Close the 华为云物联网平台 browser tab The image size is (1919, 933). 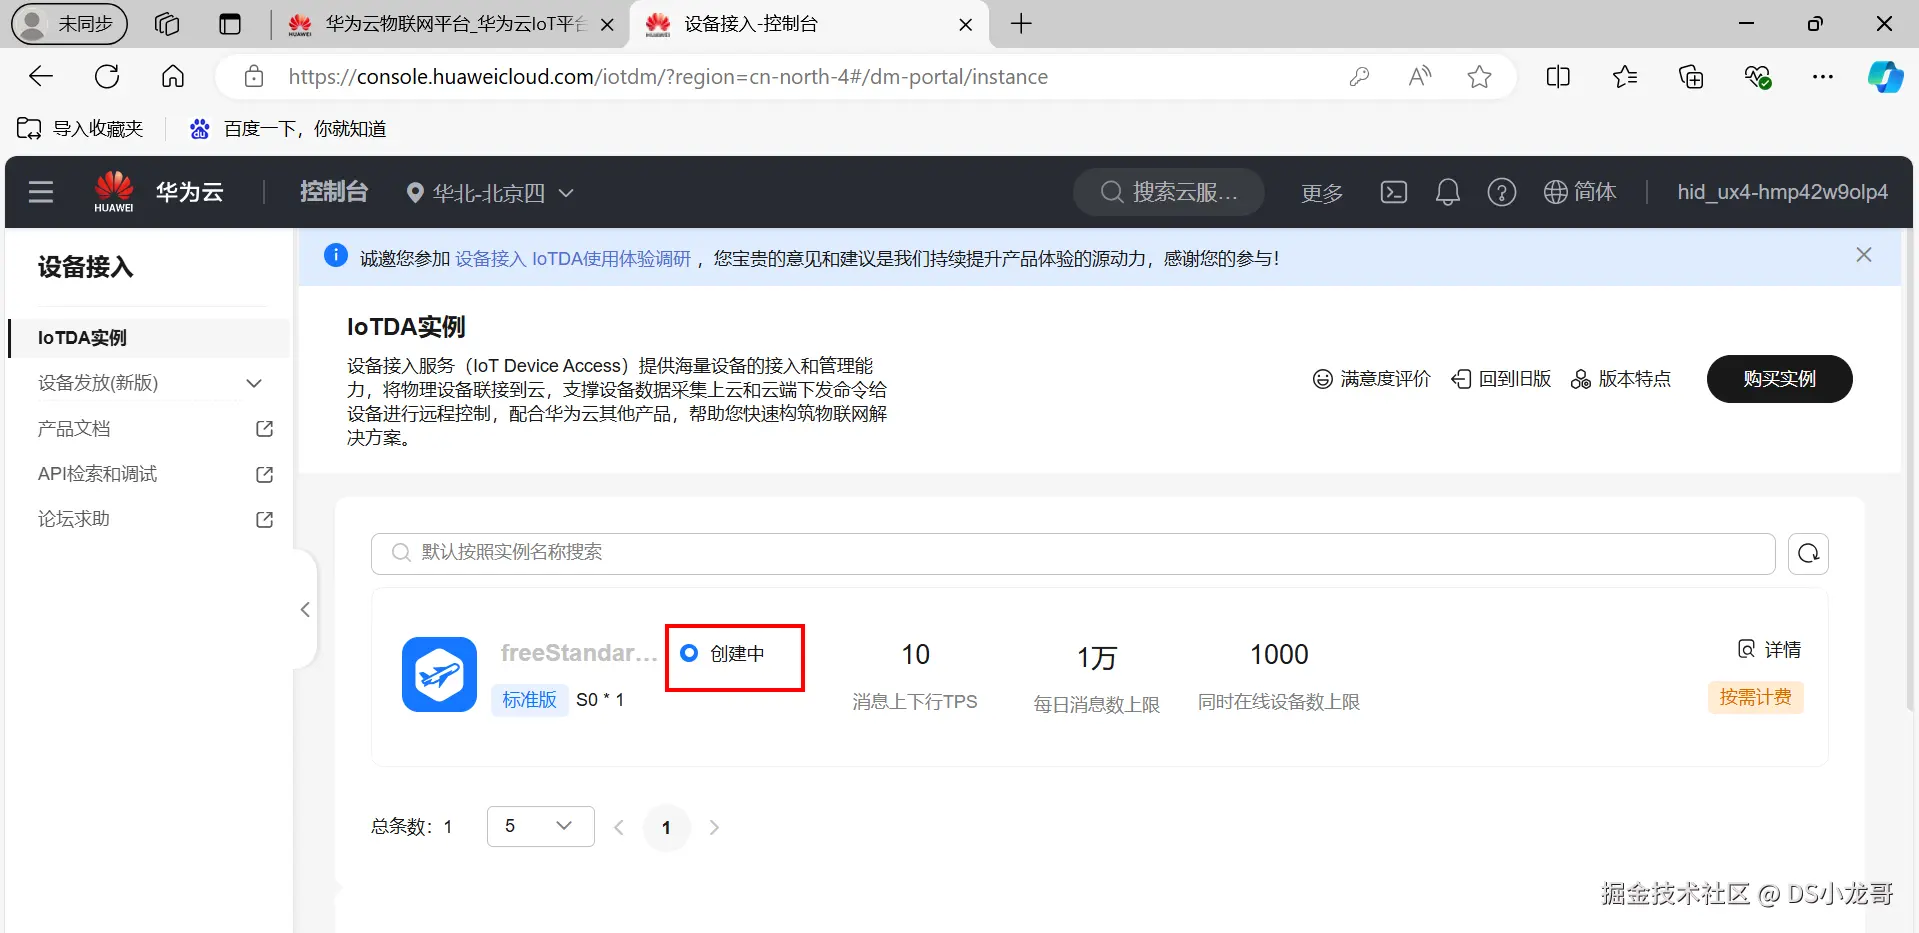[x=607, y=25]
